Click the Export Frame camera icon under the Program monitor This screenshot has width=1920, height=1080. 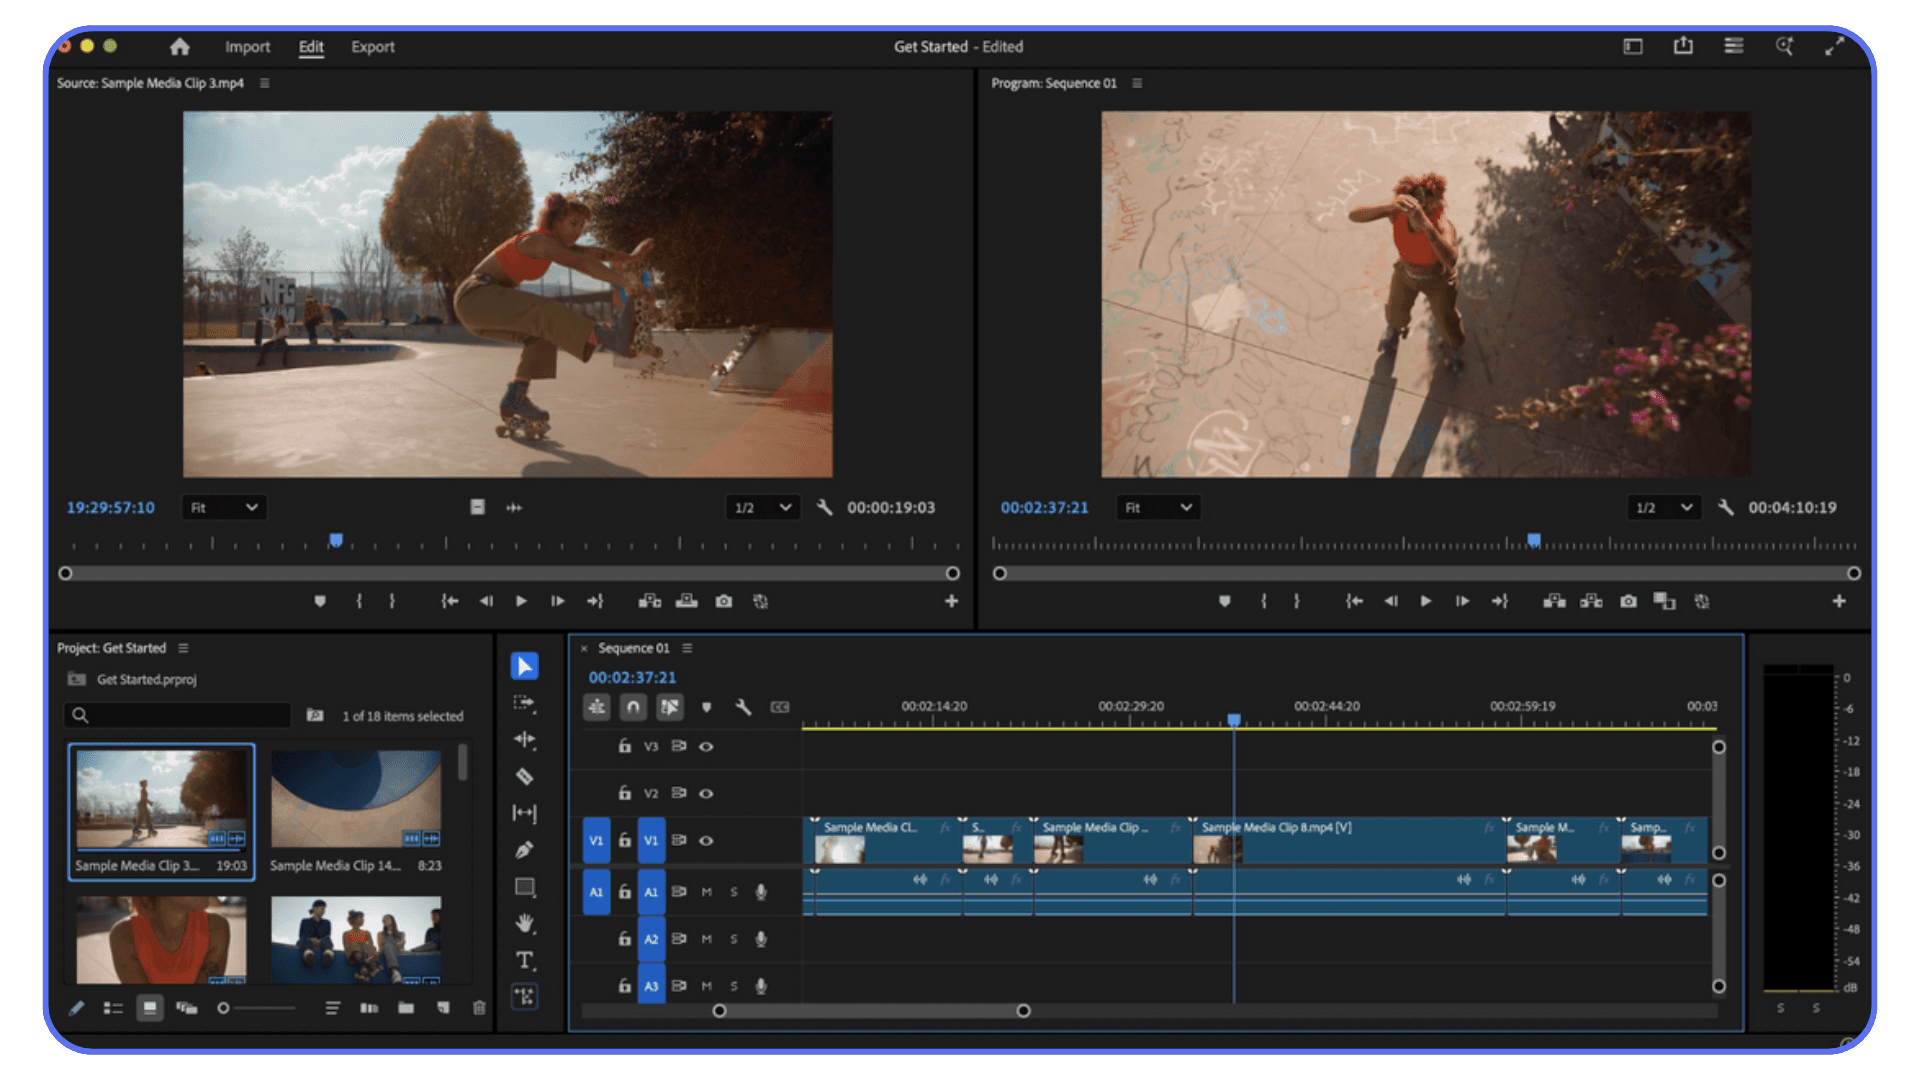tap(1629, 601)
